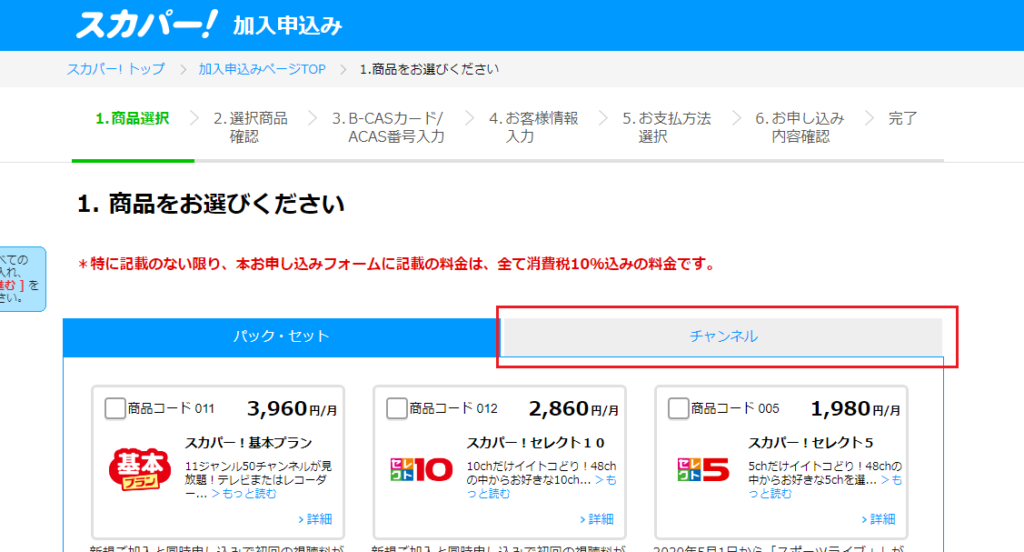Click the 2,860円/月 price

(573, 409)
